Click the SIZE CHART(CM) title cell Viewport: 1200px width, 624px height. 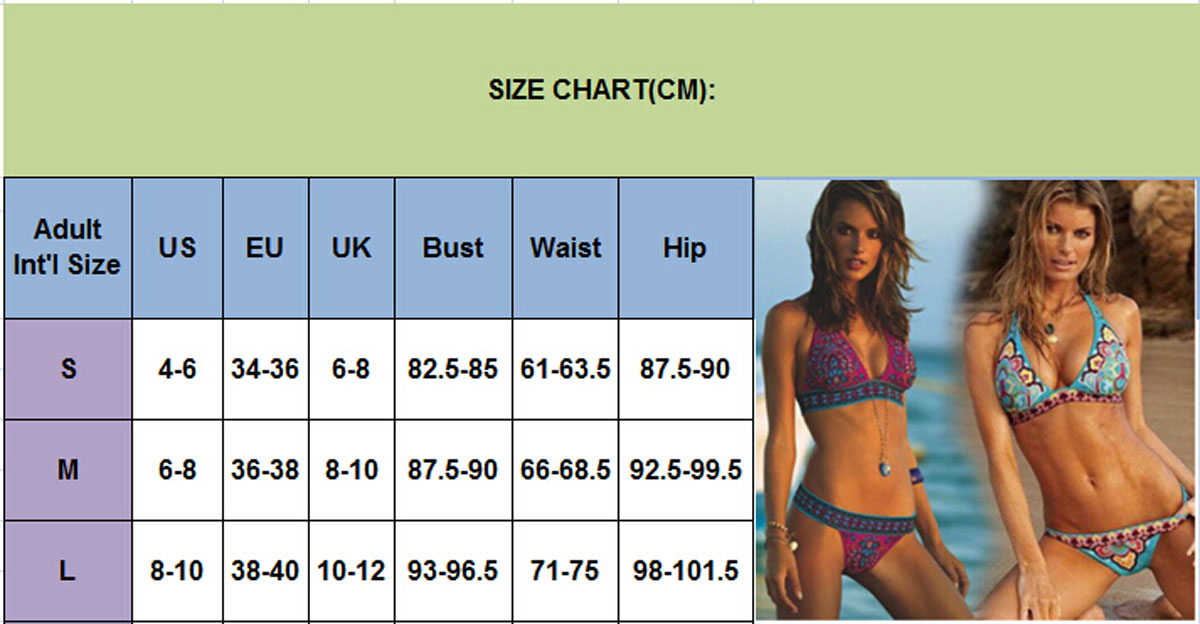coord(601,90)
